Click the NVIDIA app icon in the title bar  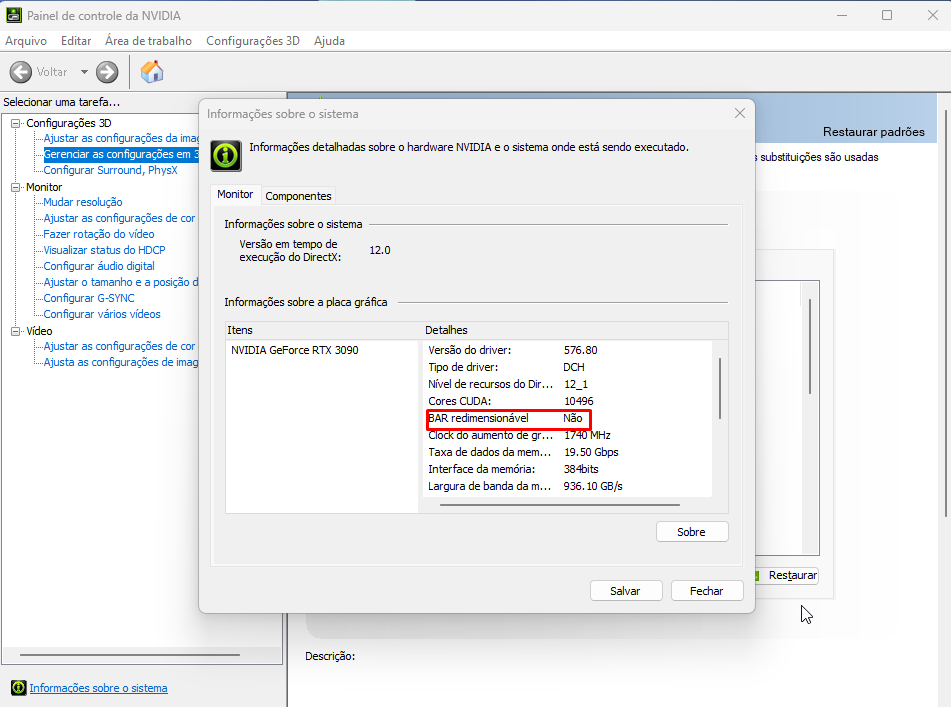pyautogui.click(x=13, y=15)
